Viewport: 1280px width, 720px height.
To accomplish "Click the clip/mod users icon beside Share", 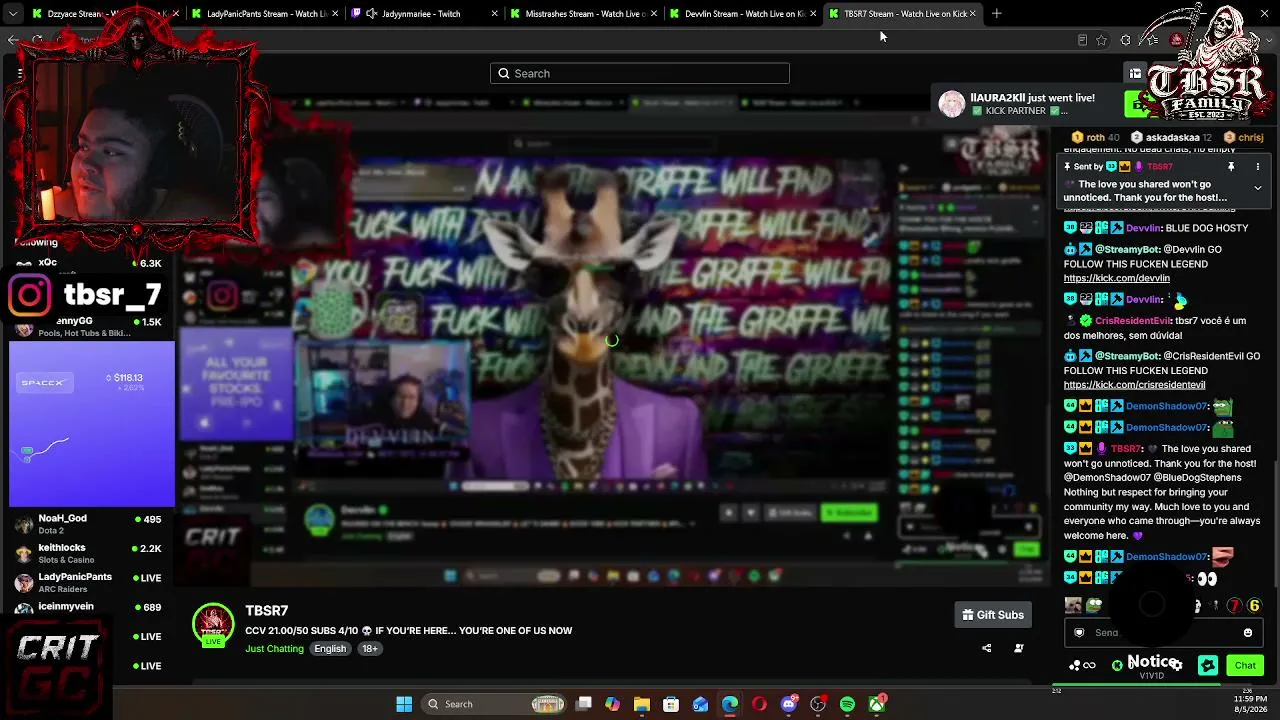I will coord(1018,648).
